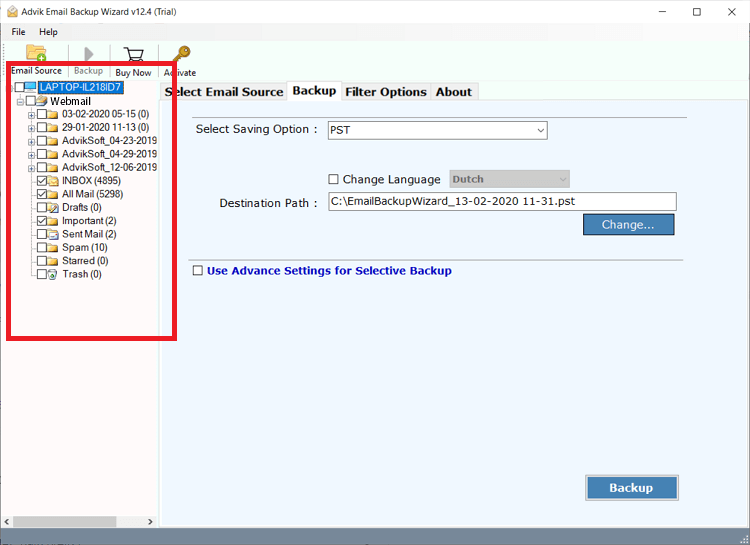Open the File menu
Image resolution: width=750 pixels, height=545 pixels.
click(19, 32)
